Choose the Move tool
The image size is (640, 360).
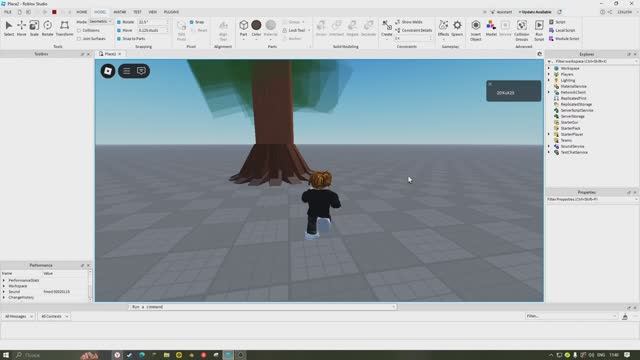[22, 28]
